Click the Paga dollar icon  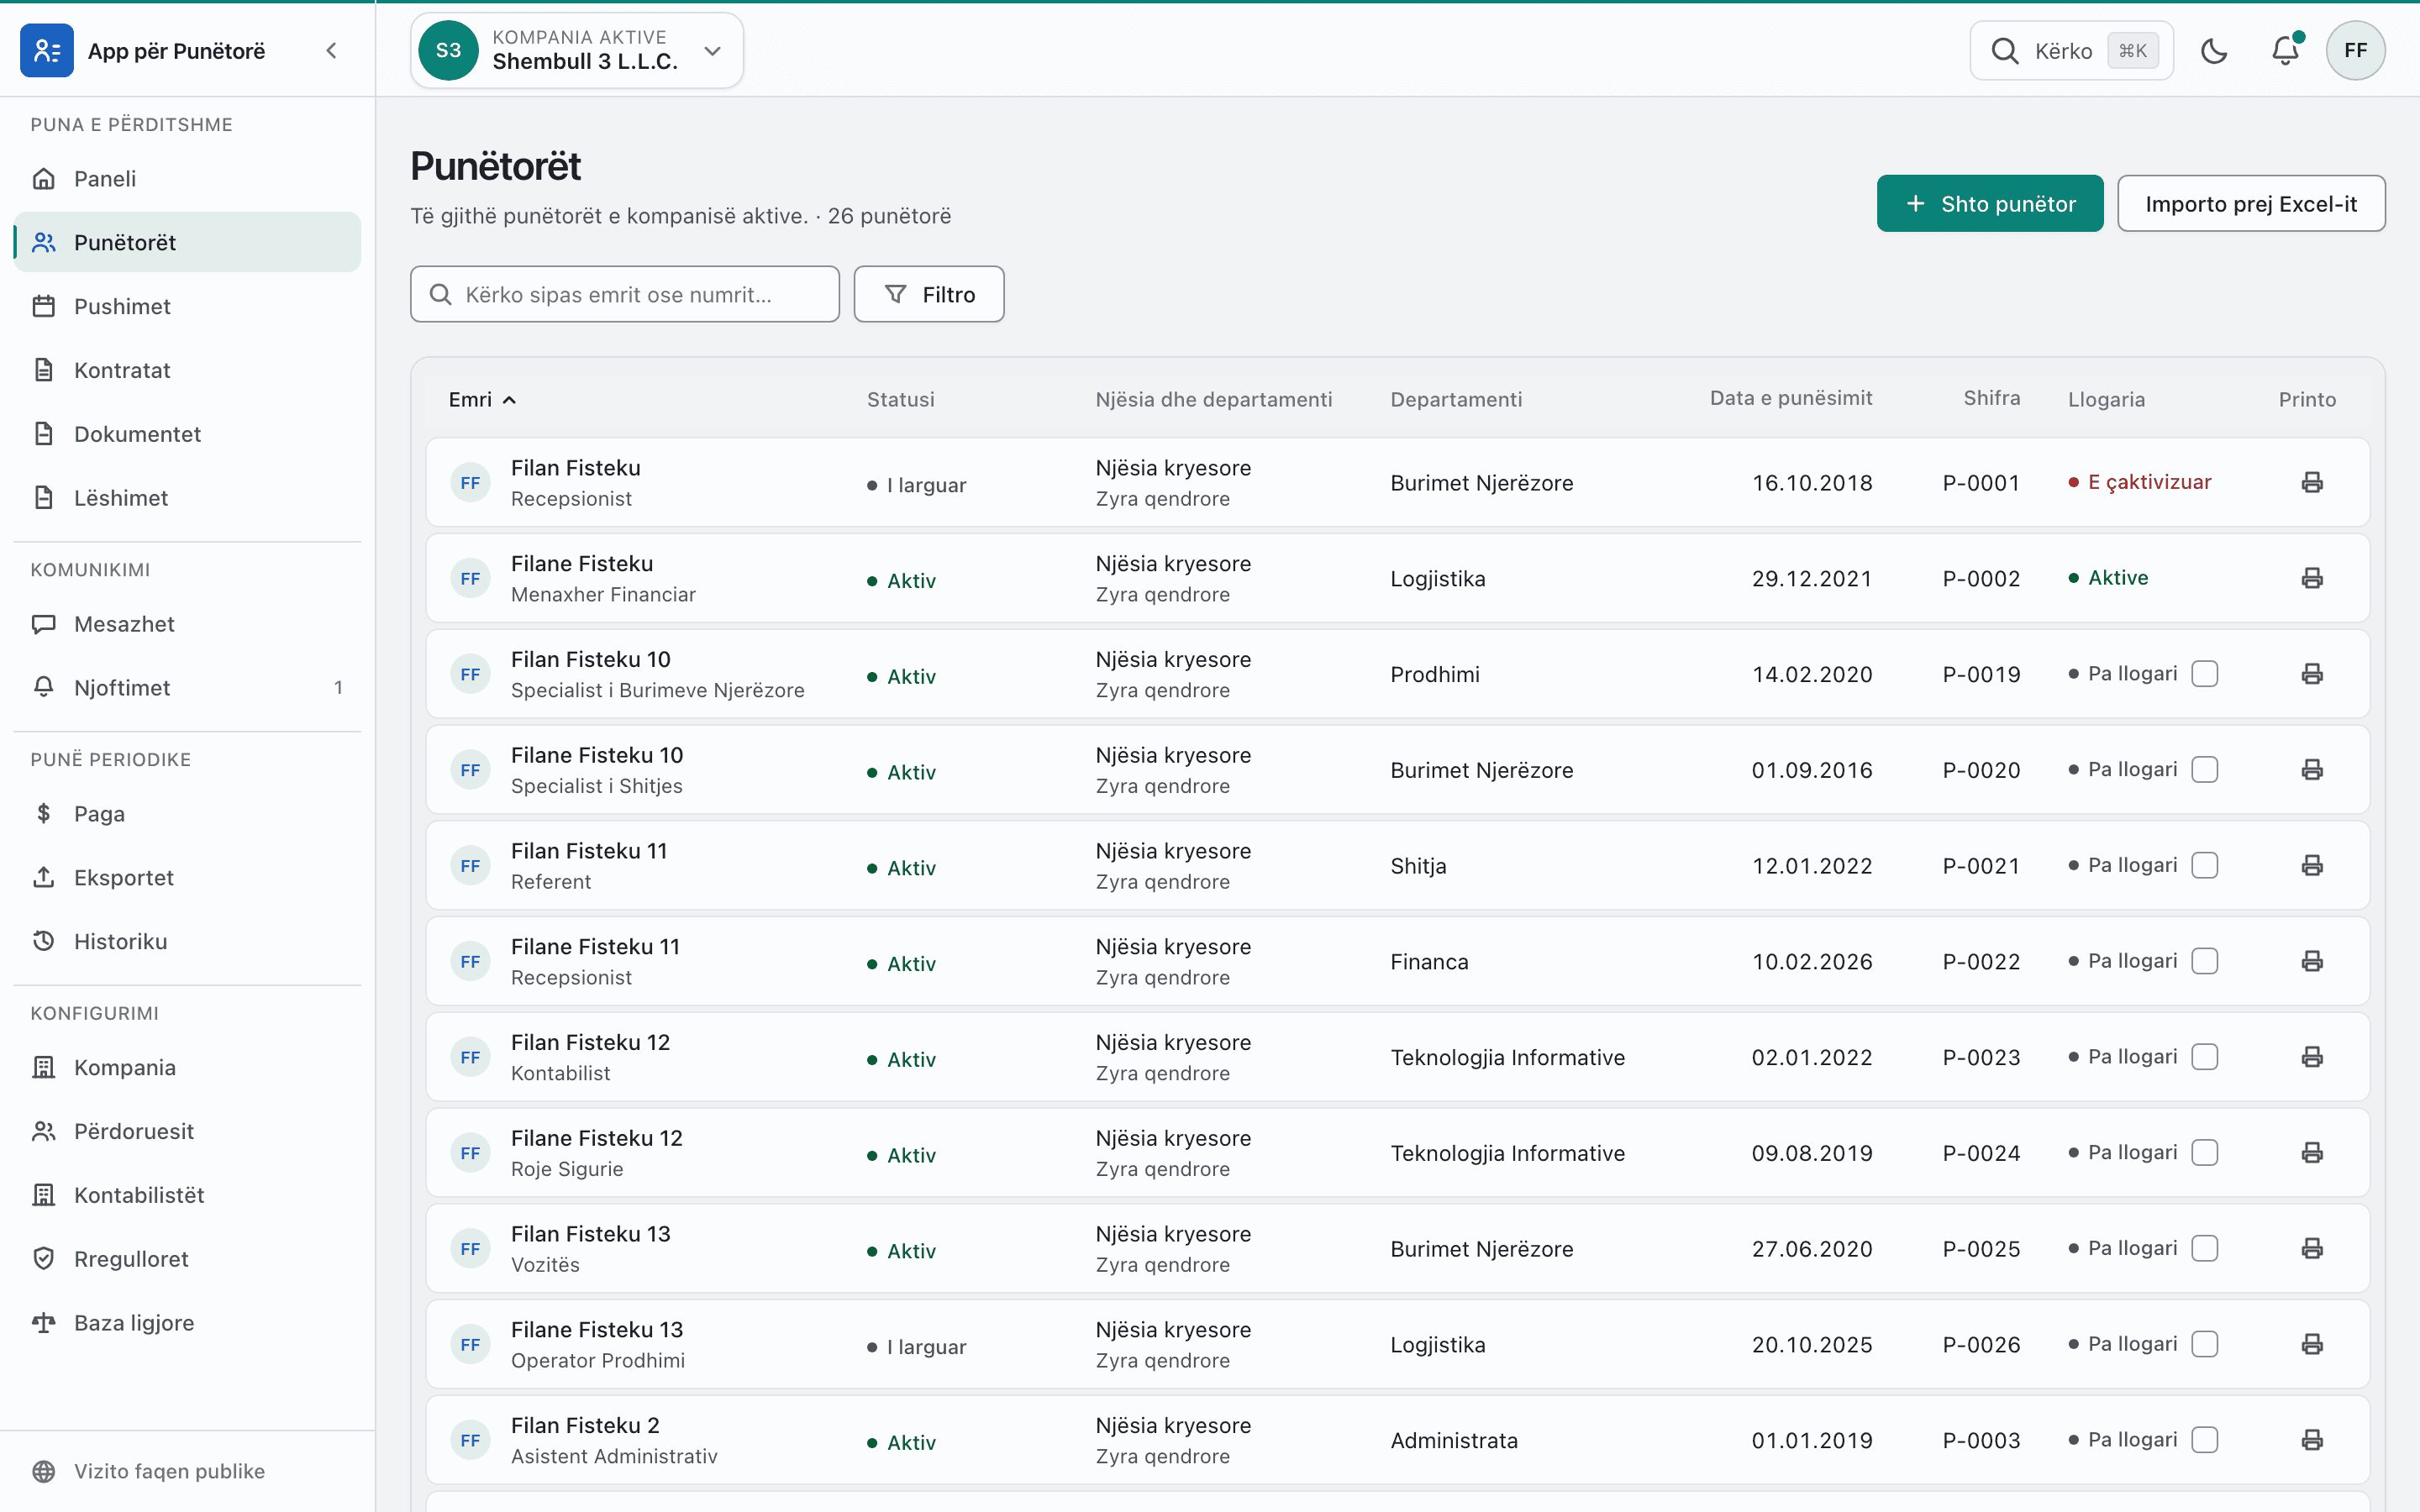[44, 813]
